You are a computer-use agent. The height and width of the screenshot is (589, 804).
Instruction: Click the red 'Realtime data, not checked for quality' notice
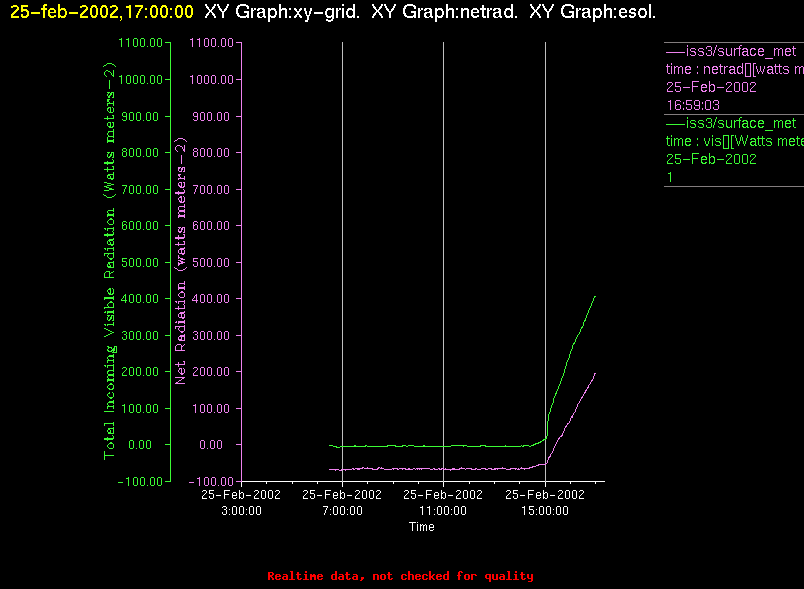coord(400,576)
